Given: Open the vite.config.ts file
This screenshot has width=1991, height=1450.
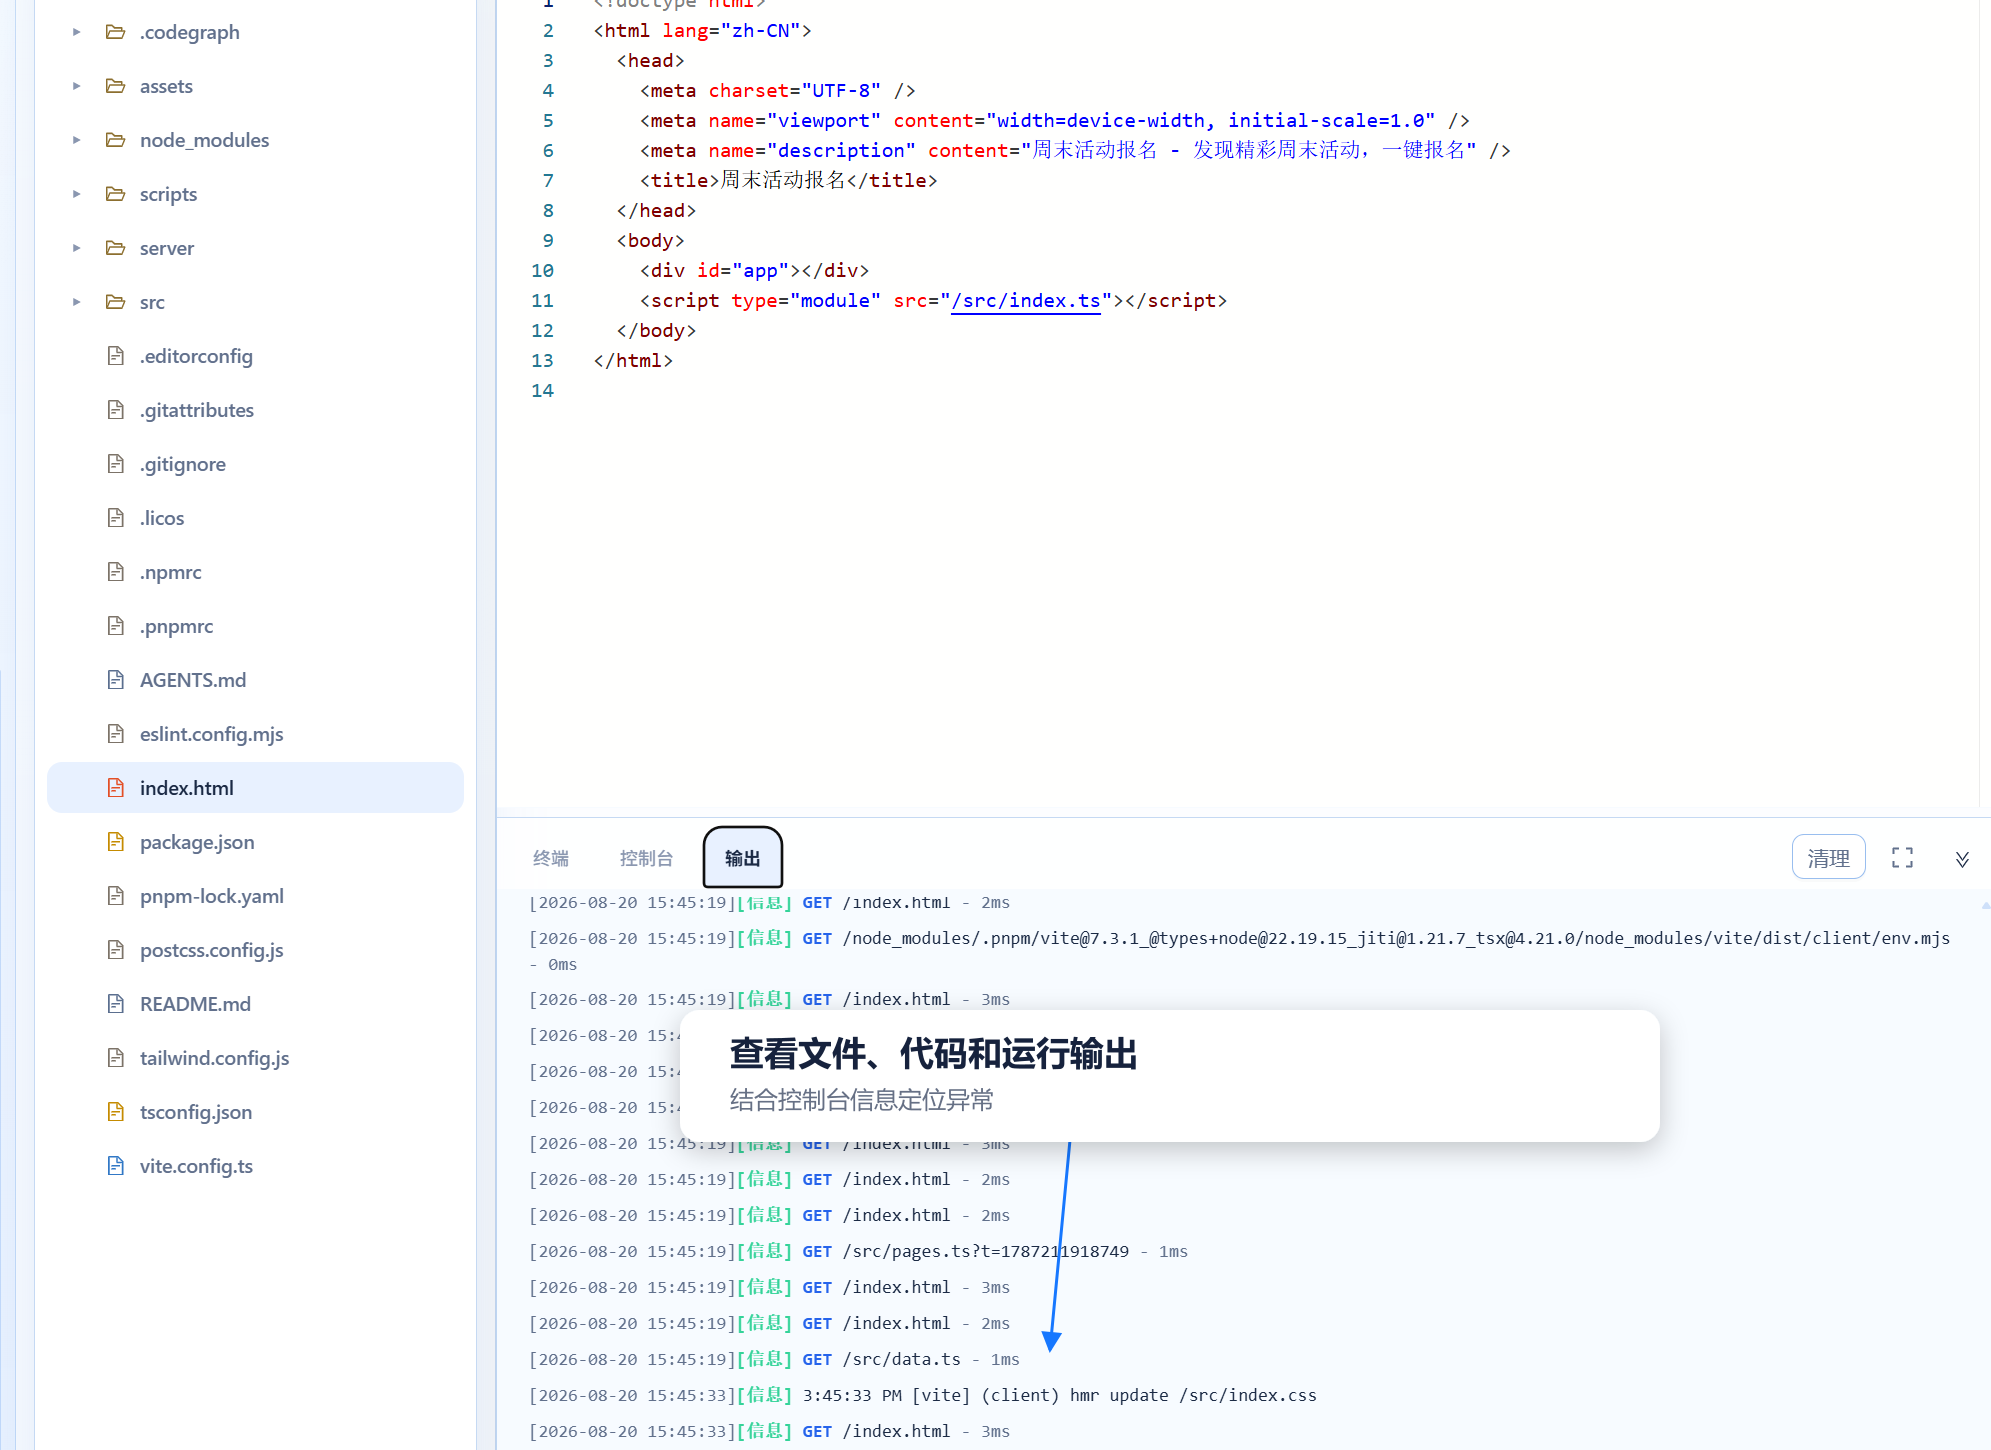Looking at the screenshot, I should (196, 1166).
